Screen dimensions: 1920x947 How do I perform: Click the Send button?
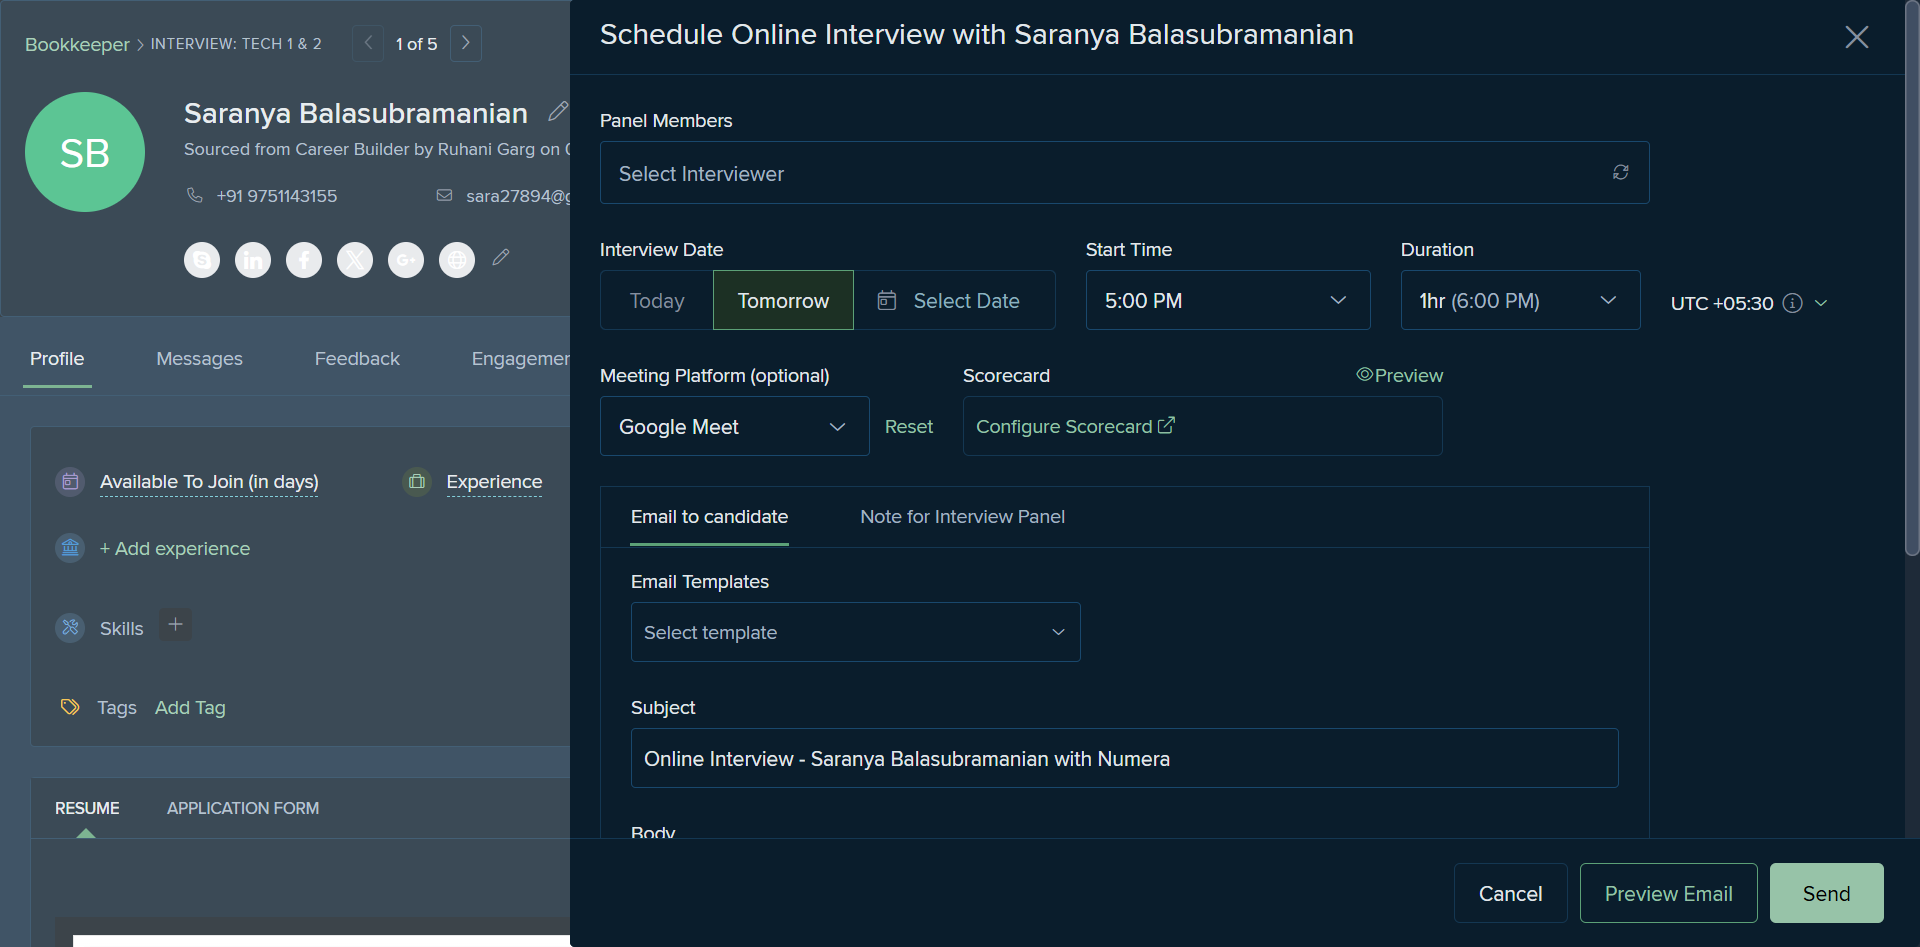tap(1826, 893)
